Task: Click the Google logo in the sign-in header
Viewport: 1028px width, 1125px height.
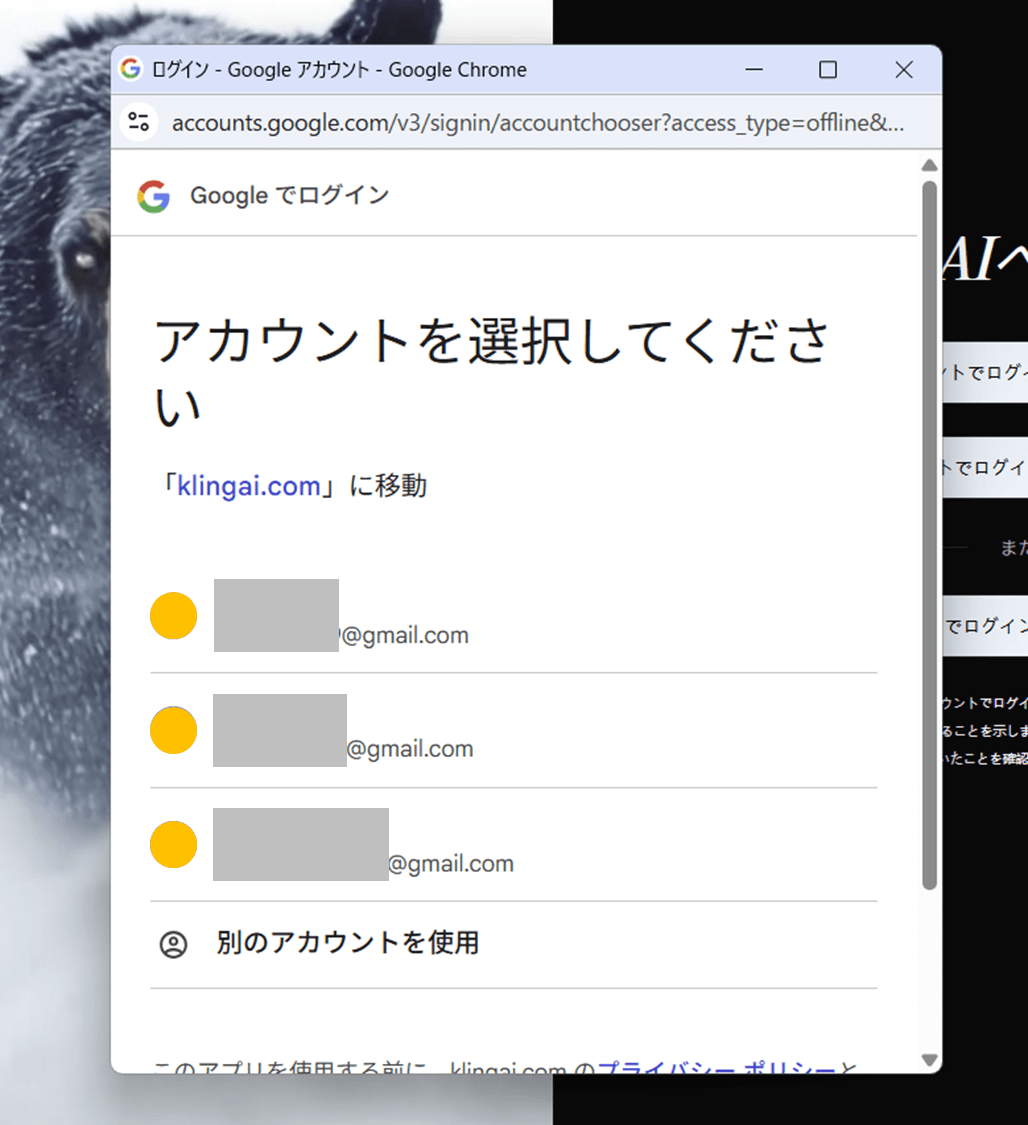Action: pos(153,196)
